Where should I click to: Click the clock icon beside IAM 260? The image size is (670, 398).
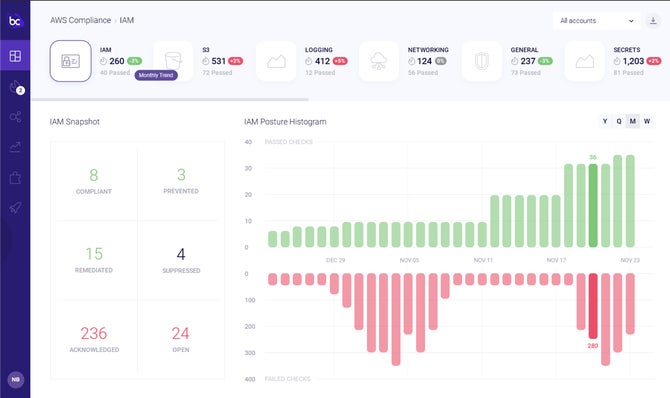point(103,61)
